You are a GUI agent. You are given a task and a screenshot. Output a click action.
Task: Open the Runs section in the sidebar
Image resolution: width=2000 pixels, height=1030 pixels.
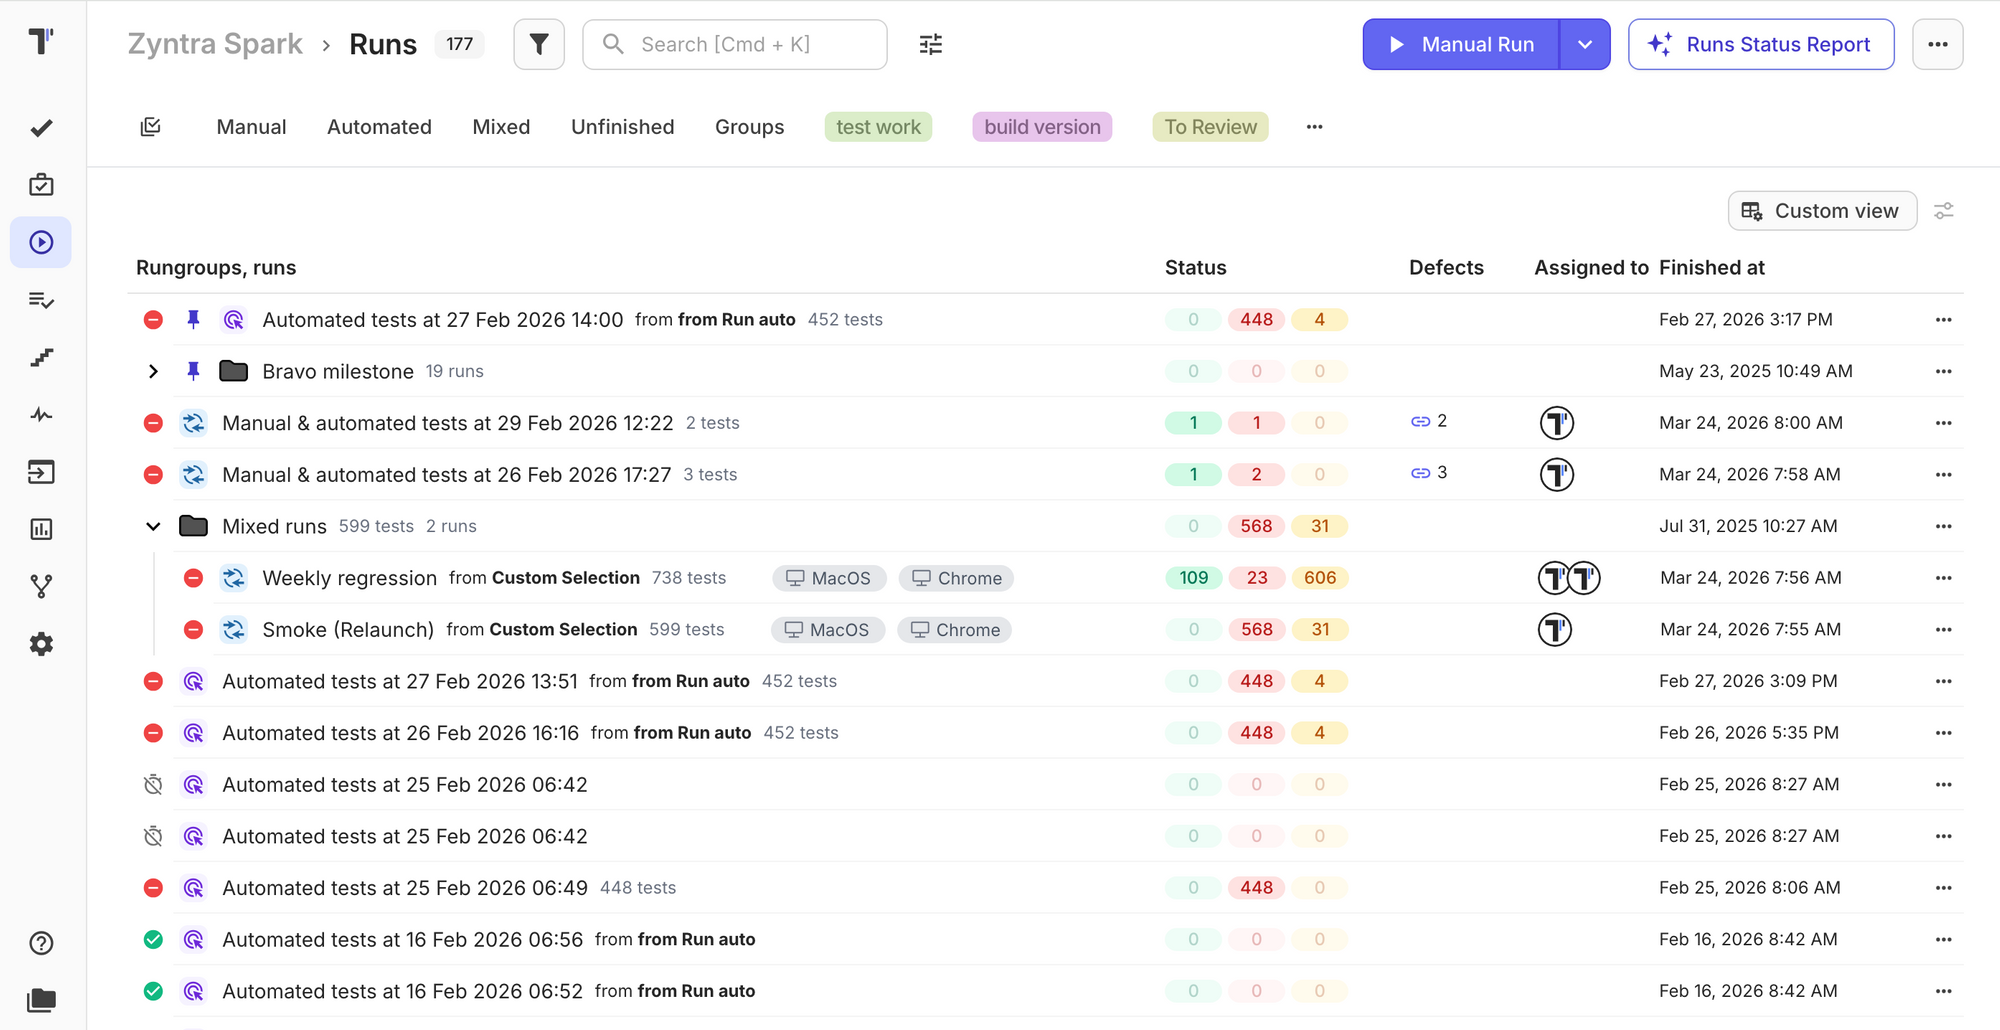(x=40, y=242)
